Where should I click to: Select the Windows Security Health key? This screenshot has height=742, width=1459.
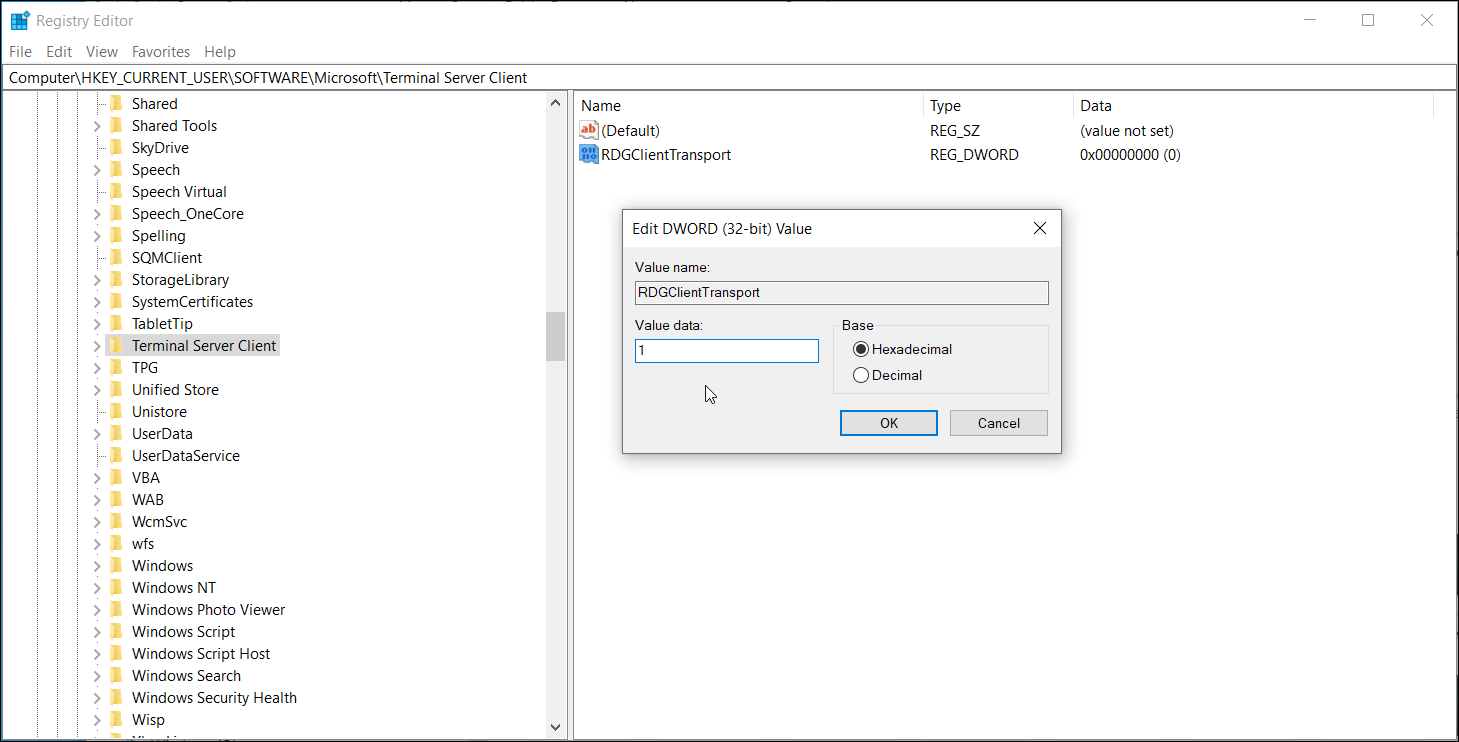214,697
